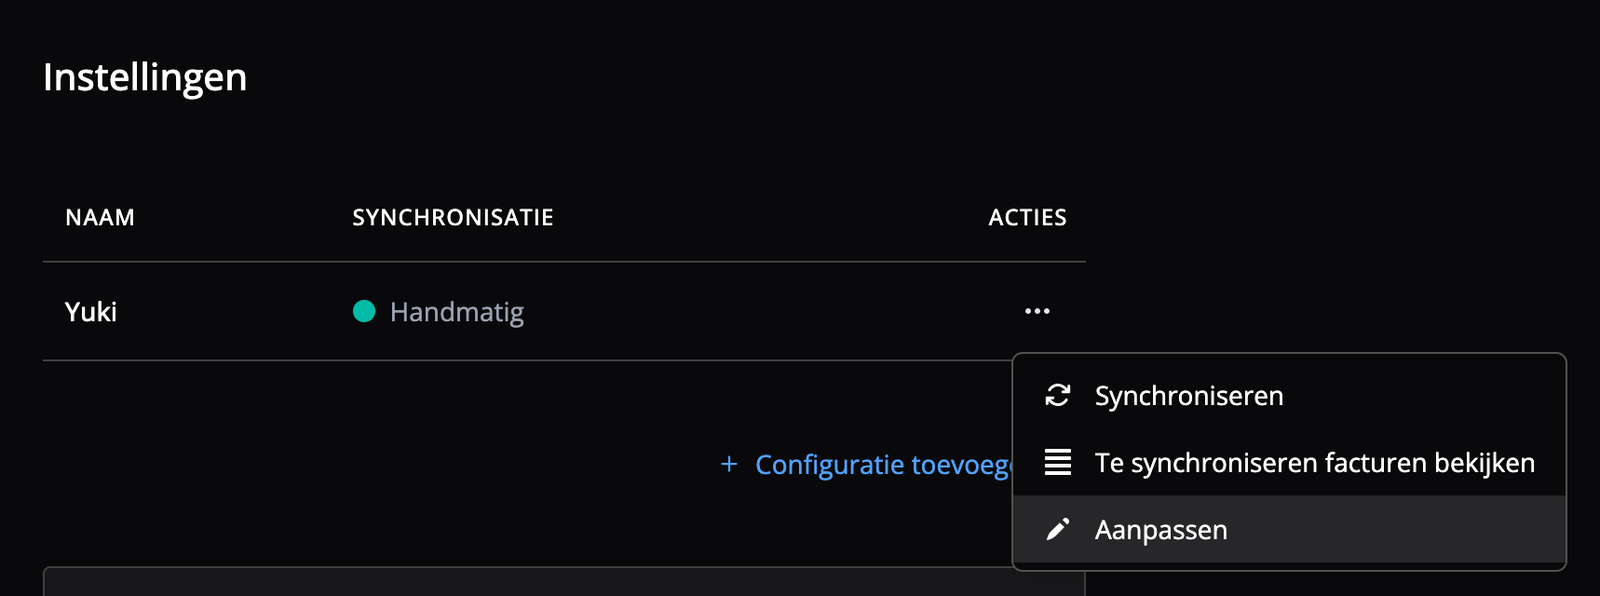Open Te synchroniseren facturen bekijken
Viewport: 1600px width, 596px height.
coord(1315,463)
